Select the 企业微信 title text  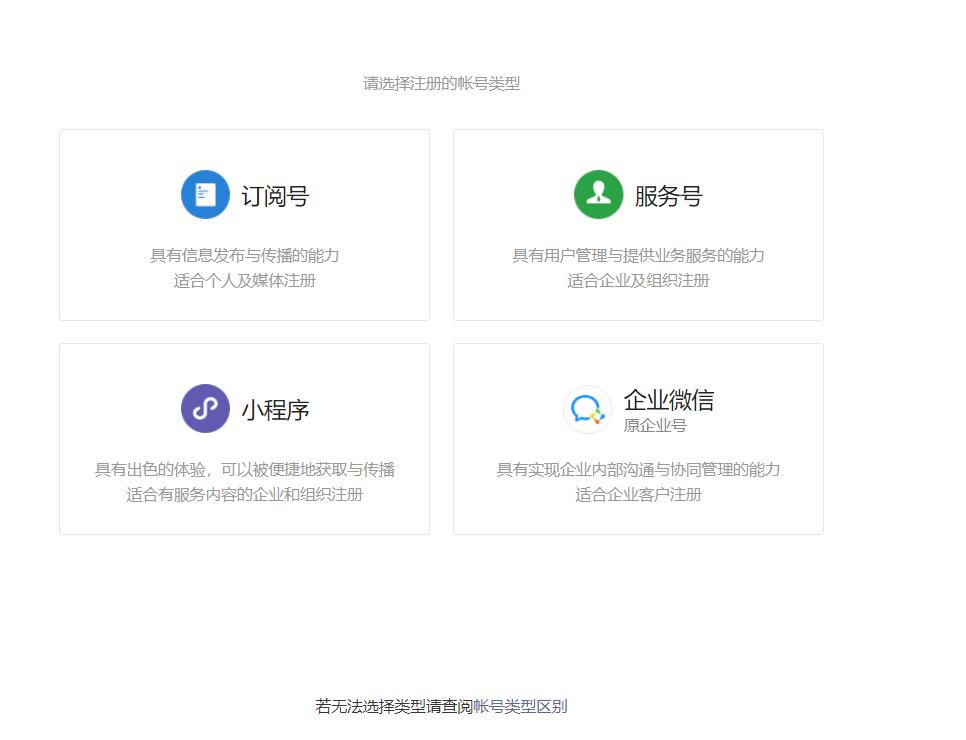tap(668, 400)
